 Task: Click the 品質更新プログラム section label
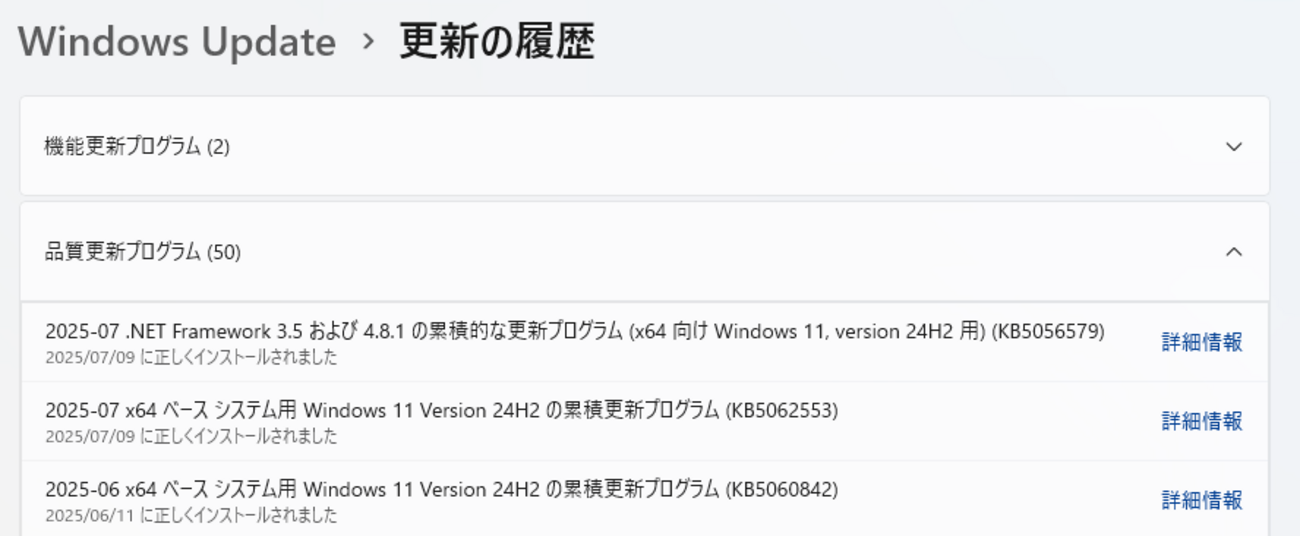(122, 252)
